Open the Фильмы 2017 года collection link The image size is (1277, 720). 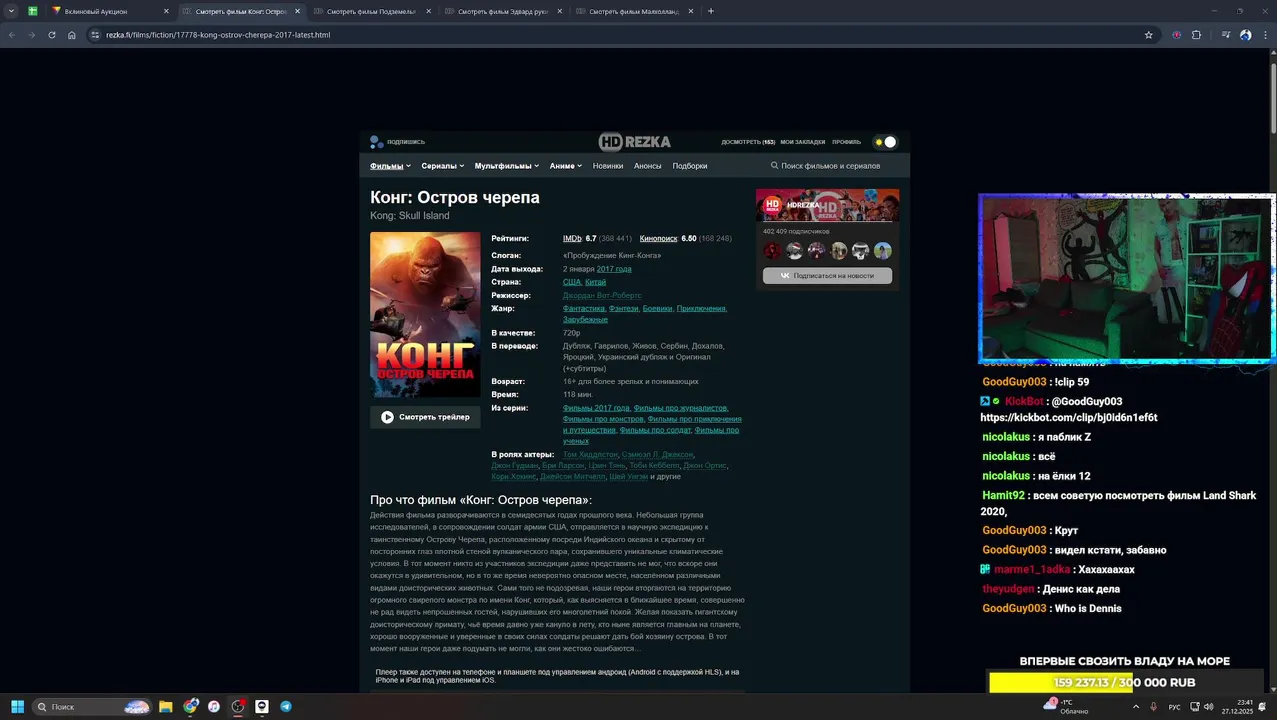click(x=596, y=408)
